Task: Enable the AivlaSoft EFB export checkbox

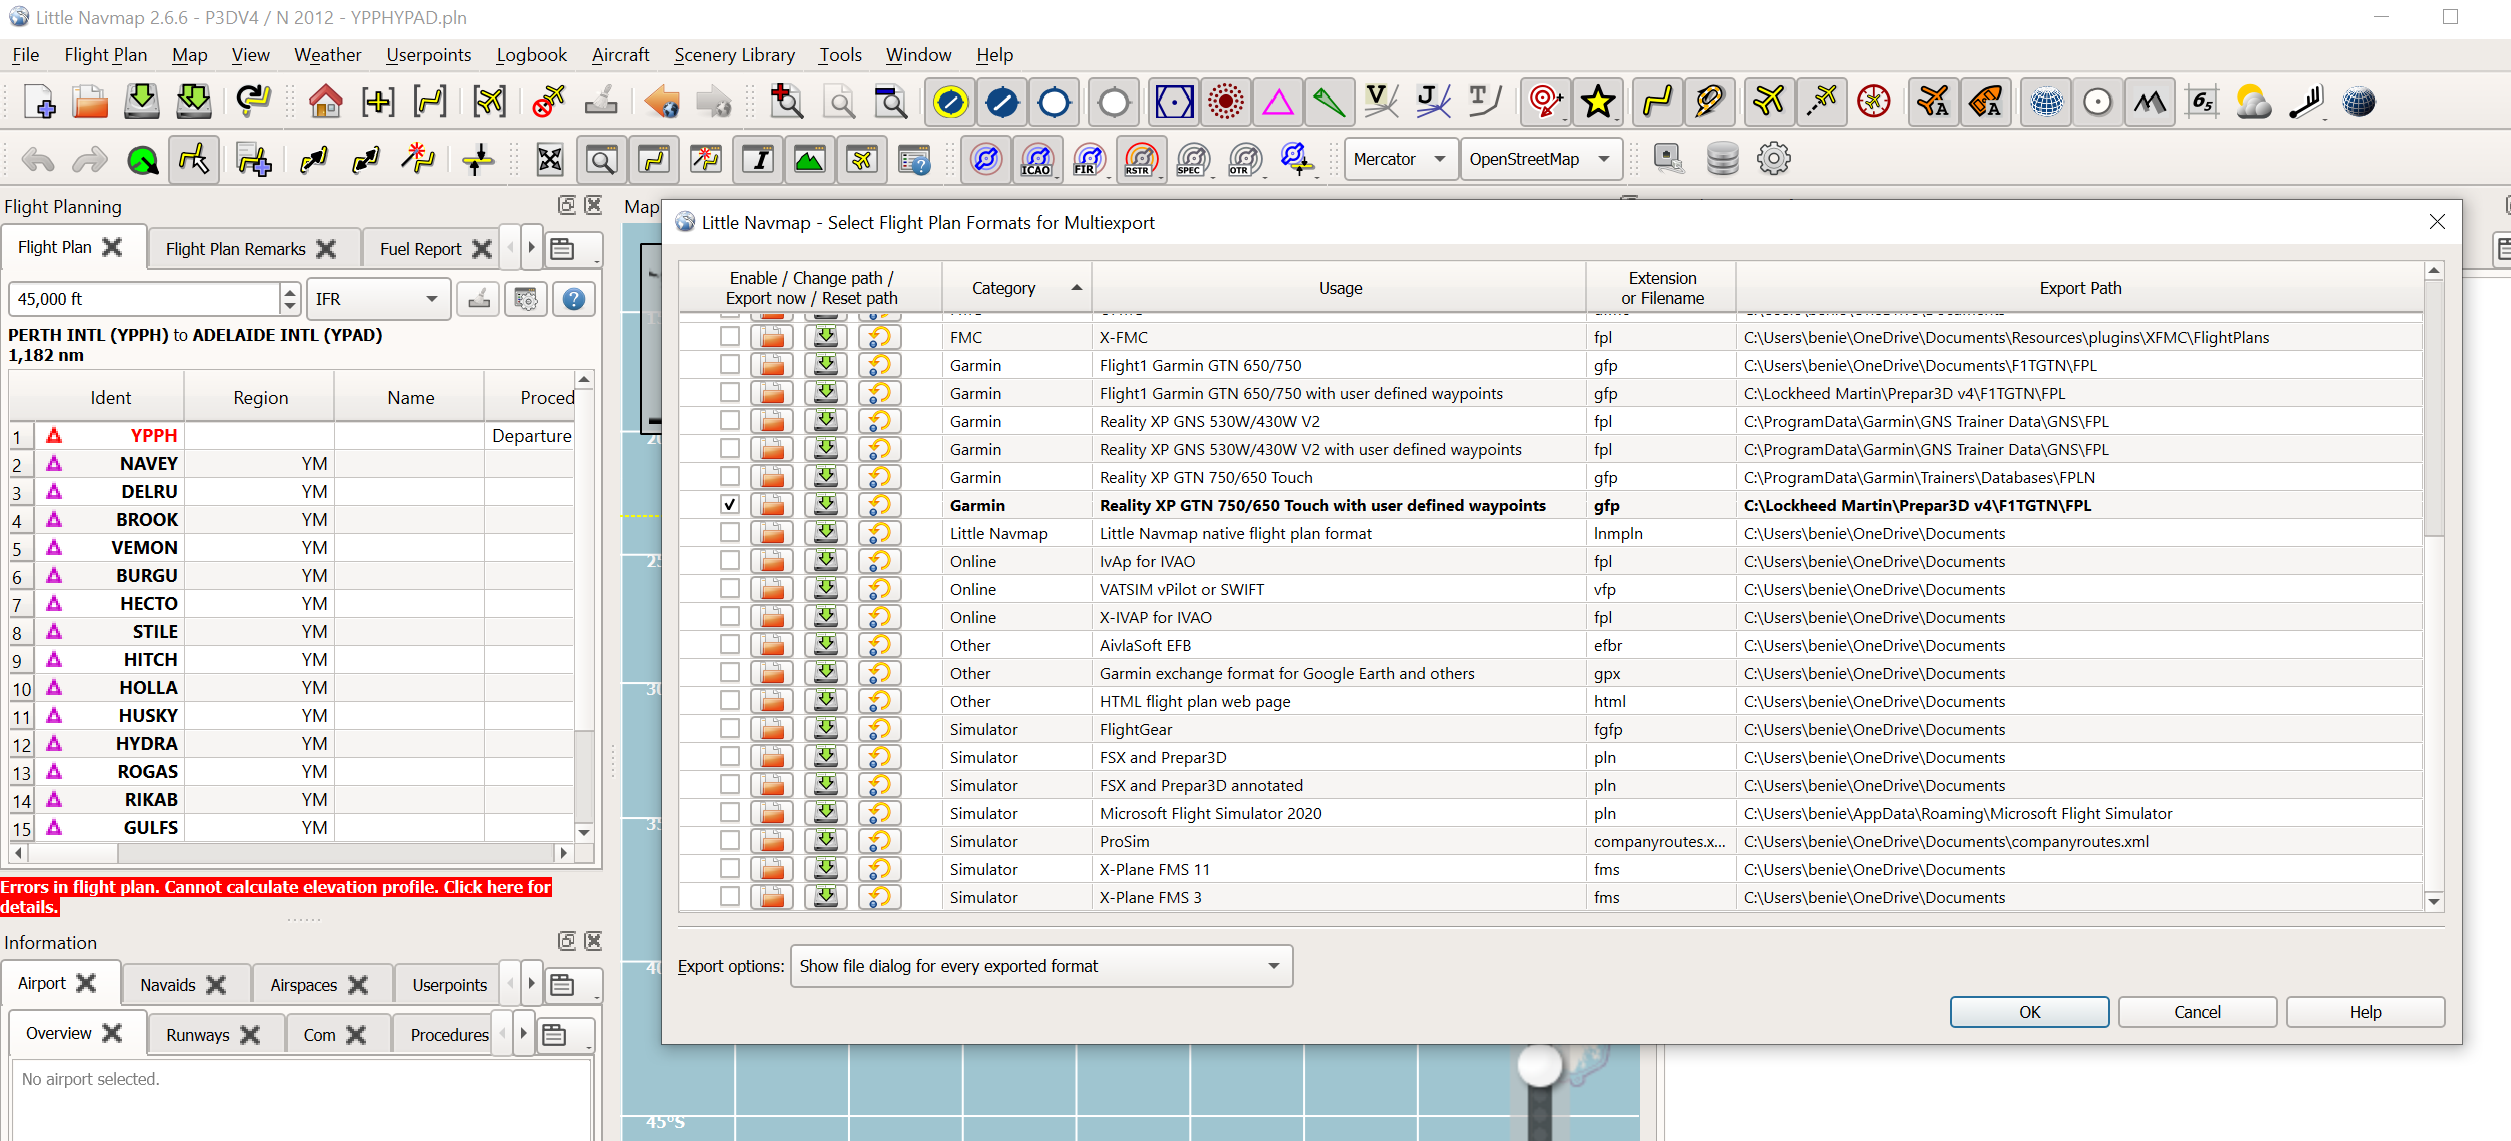Action: 730,646
